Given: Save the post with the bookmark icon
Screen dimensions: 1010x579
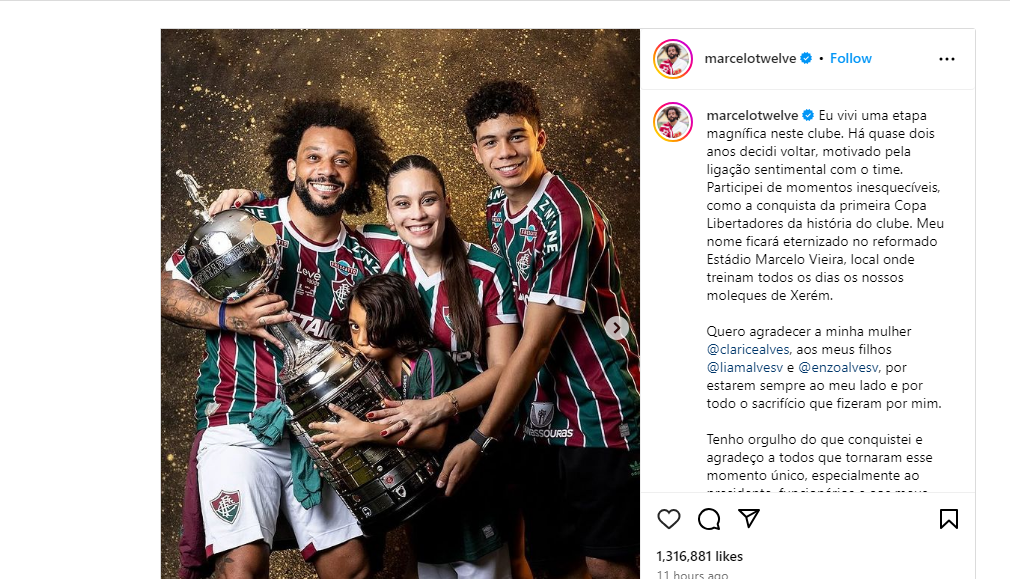Looking at the screenshot, I should point(949,519).
